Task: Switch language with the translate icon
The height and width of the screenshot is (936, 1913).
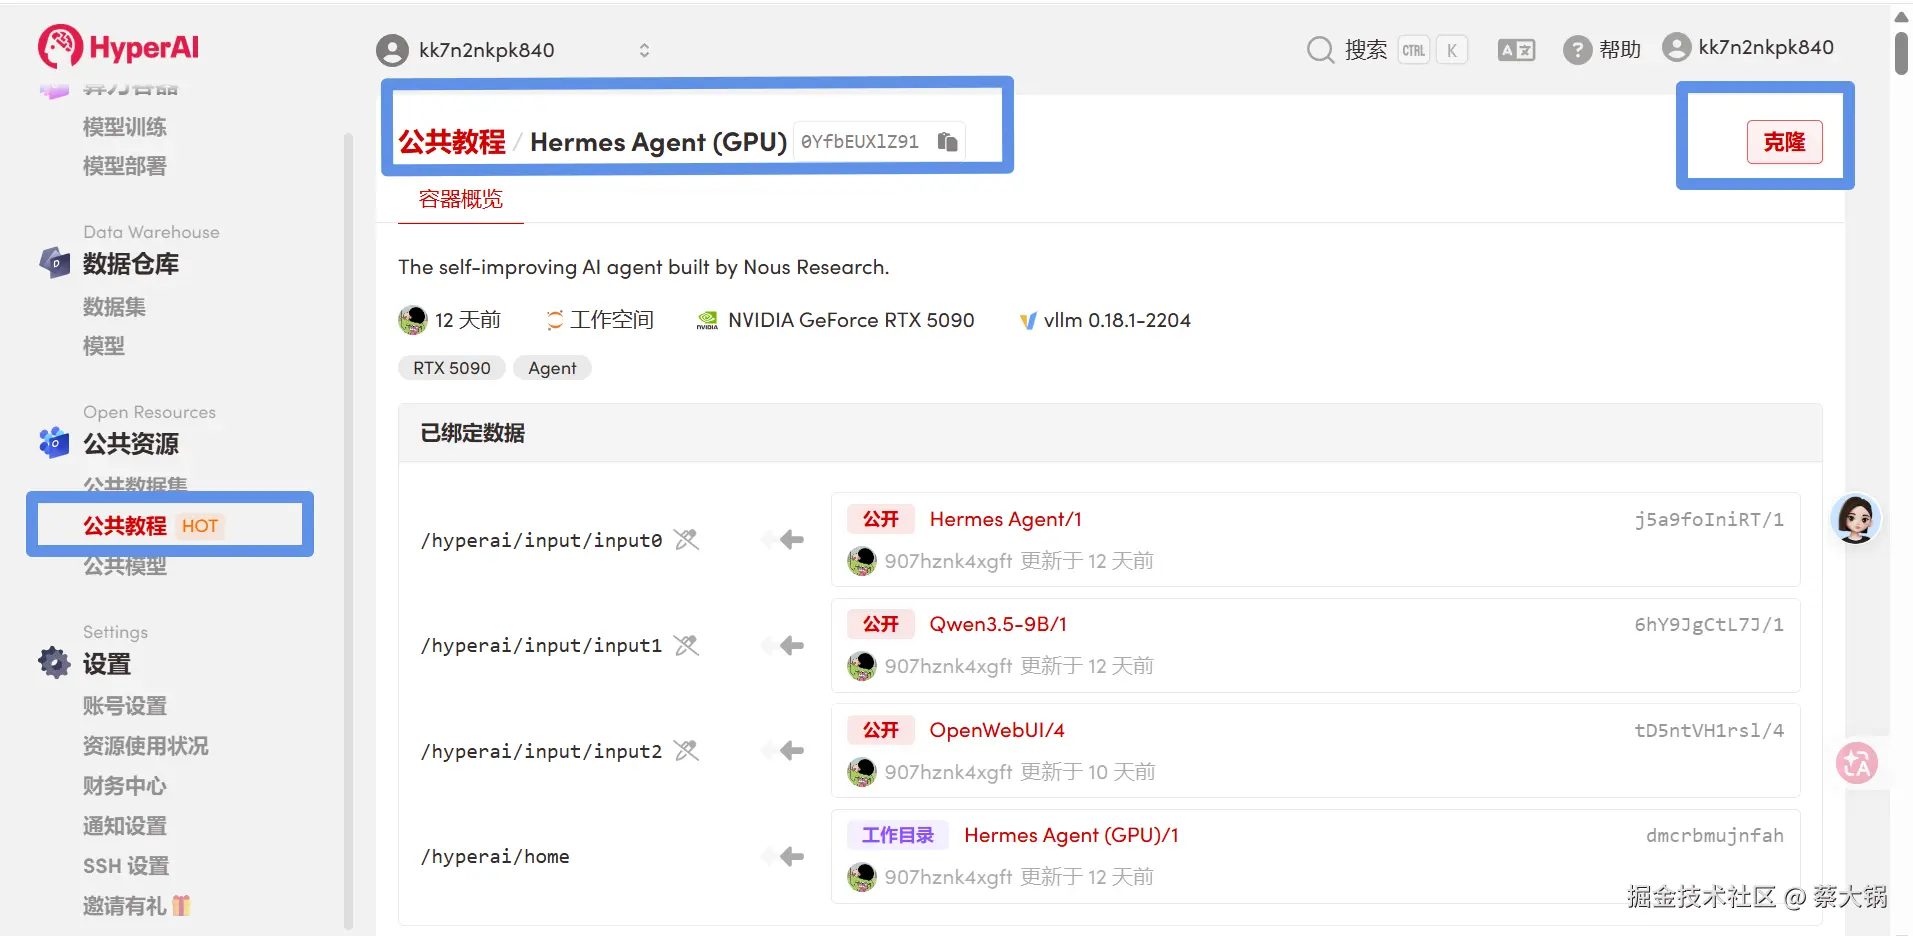Action: (1516, 50)
